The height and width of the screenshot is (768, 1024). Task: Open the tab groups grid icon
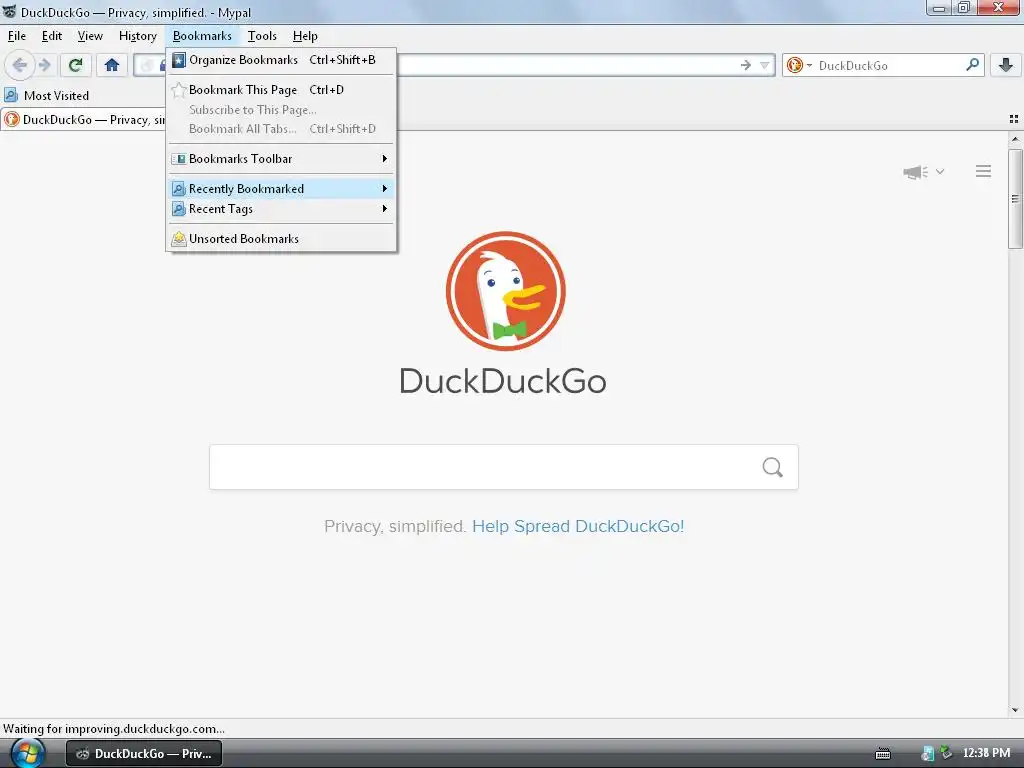point(1014,119)
